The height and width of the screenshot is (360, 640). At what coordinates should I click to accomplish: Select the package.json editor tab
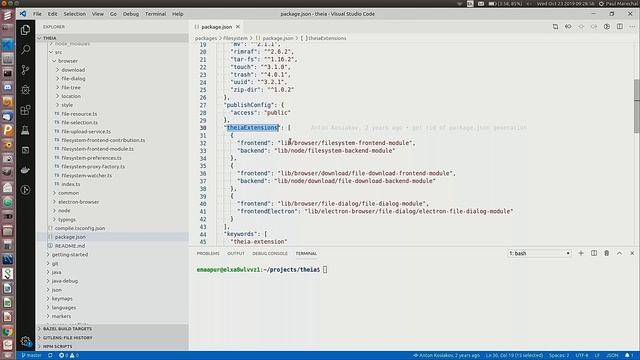[217, 27]
